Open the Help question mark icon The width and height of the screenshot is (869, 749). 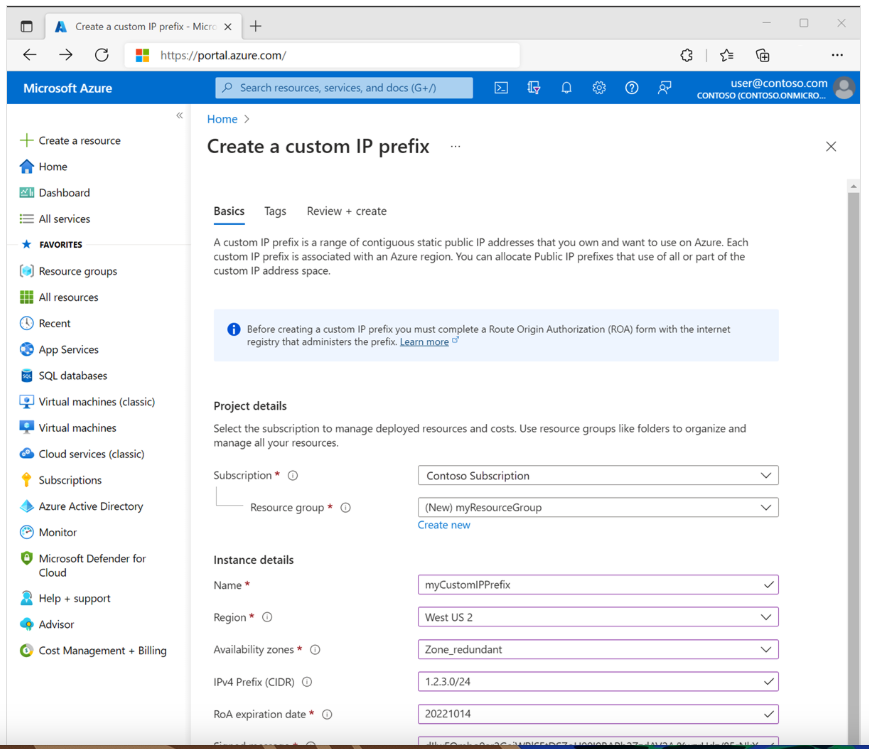632,88
